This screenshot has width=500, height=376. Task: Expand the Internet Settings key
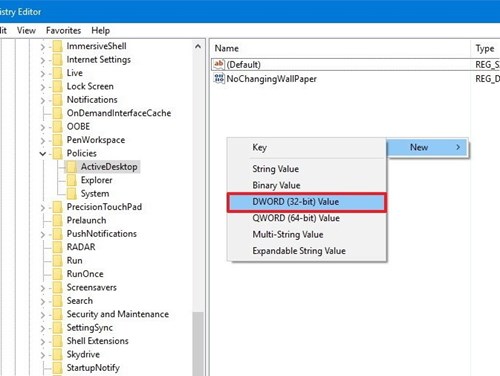[x=43, y=60]
